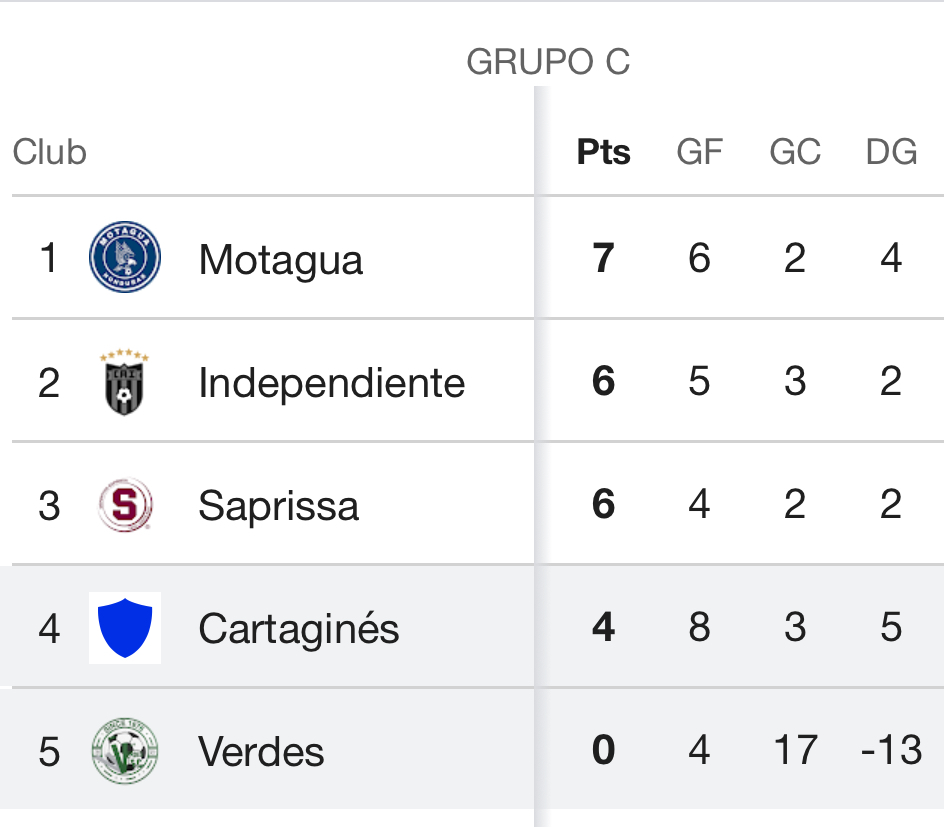
Task: Click Motagua's 7 points value
Action: 603,258
